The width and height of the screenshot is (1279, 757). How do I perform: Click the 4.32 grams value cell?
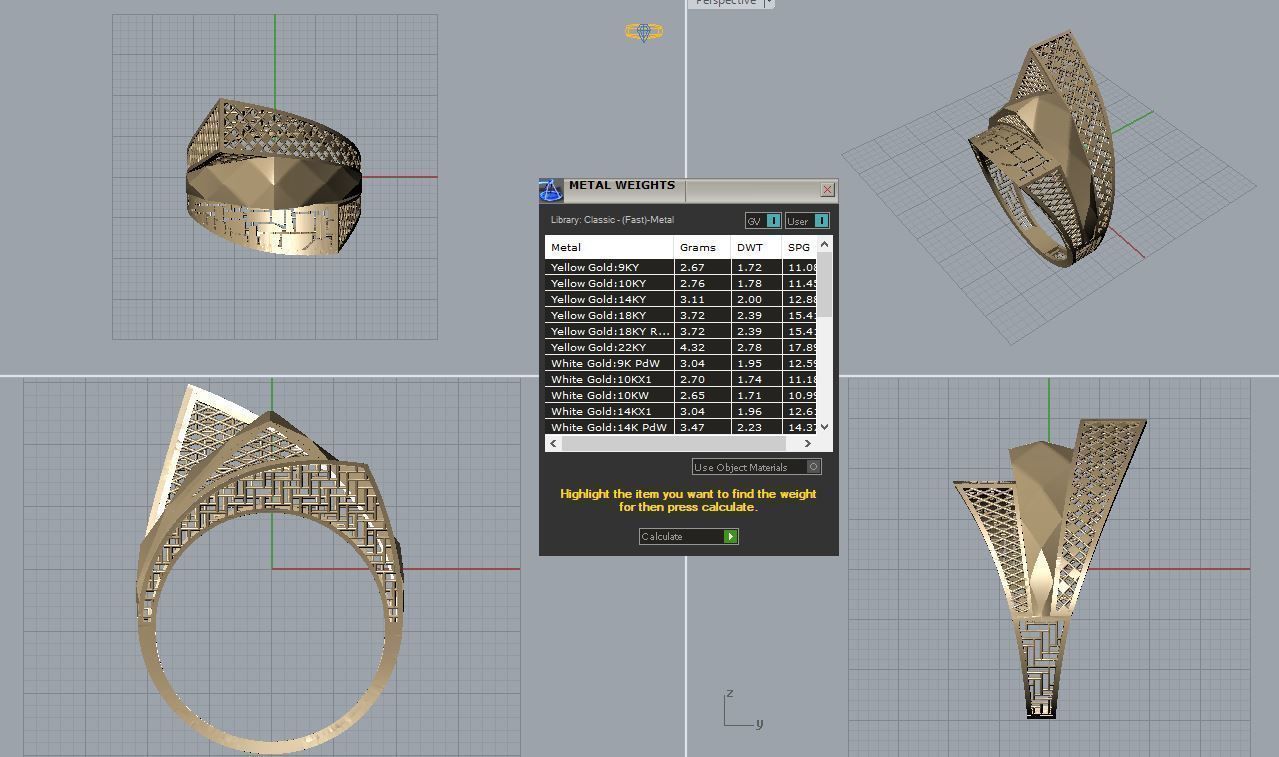tap(702, 347)
